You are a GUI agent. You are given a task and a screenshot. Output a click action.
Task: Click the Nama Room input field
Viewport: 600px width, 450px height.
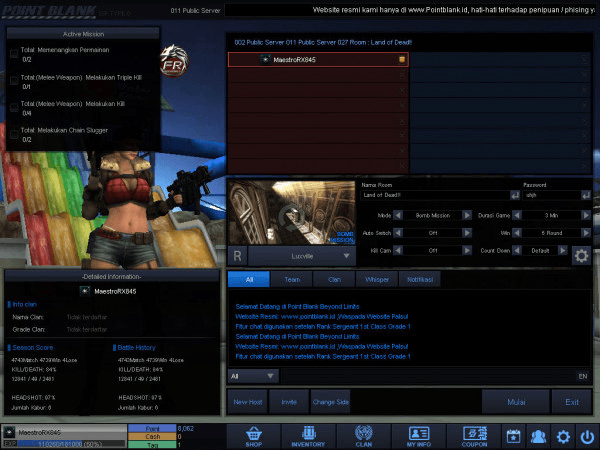coord(435,196)
